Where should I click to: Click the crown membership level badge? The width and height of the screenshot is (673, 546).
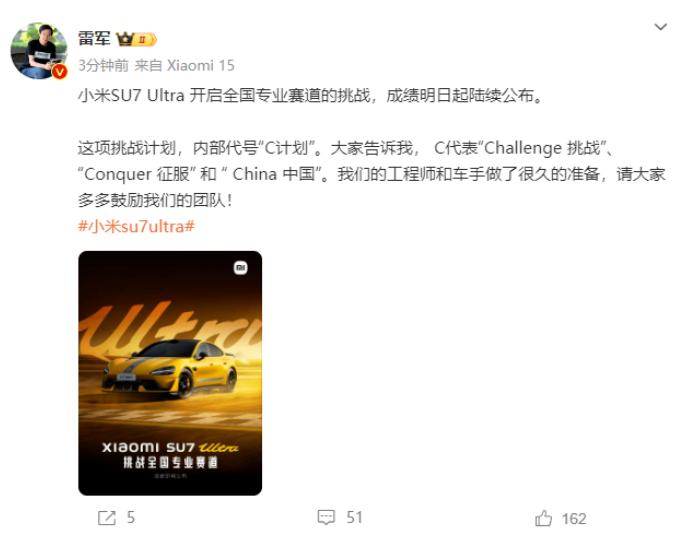coord(136,39)
